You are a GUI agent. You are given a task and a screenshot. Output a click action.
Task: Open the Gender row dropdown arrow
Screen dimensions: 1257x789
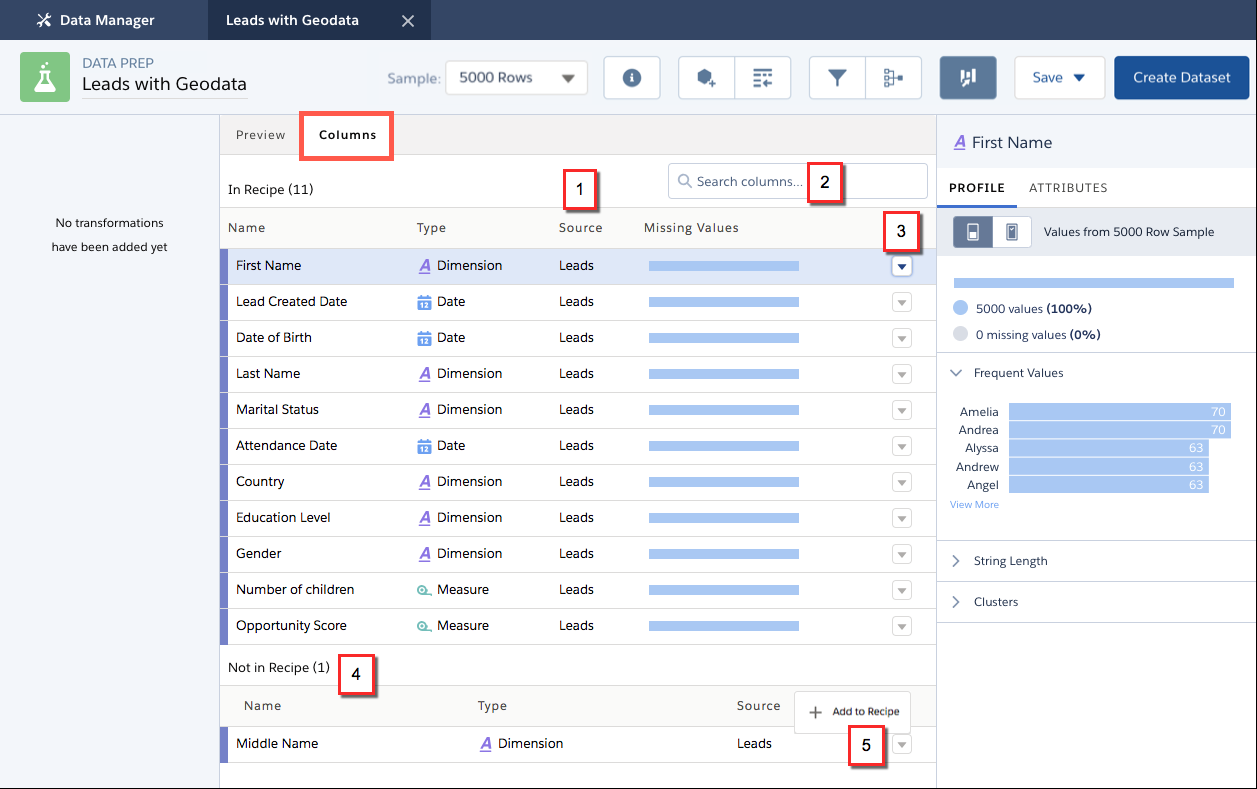pyautogui.click(x=902, y=554)
